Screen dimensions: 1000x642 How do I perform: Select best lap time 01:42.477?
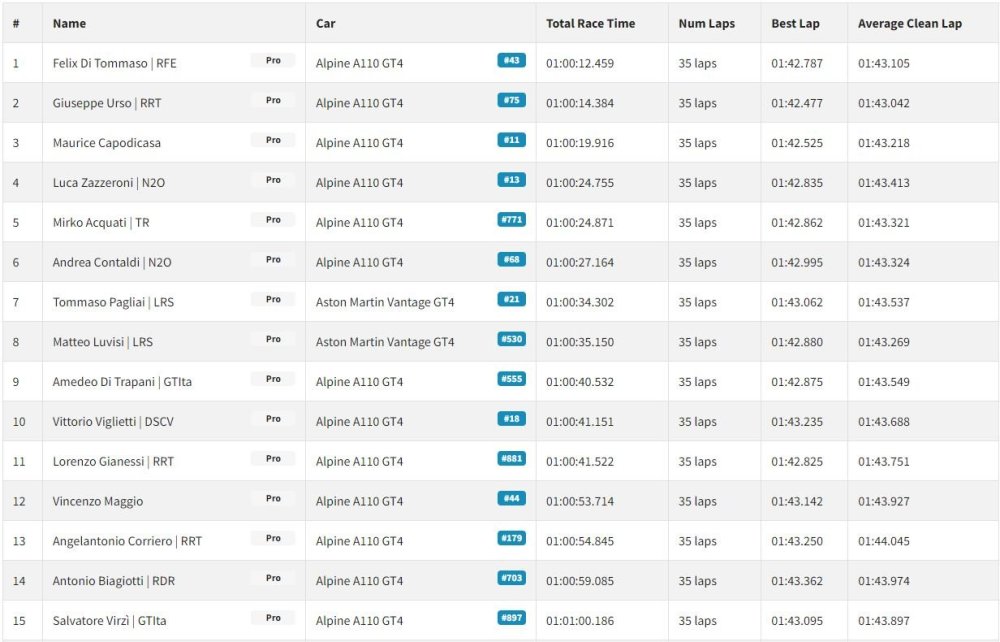tap(797, 103)
